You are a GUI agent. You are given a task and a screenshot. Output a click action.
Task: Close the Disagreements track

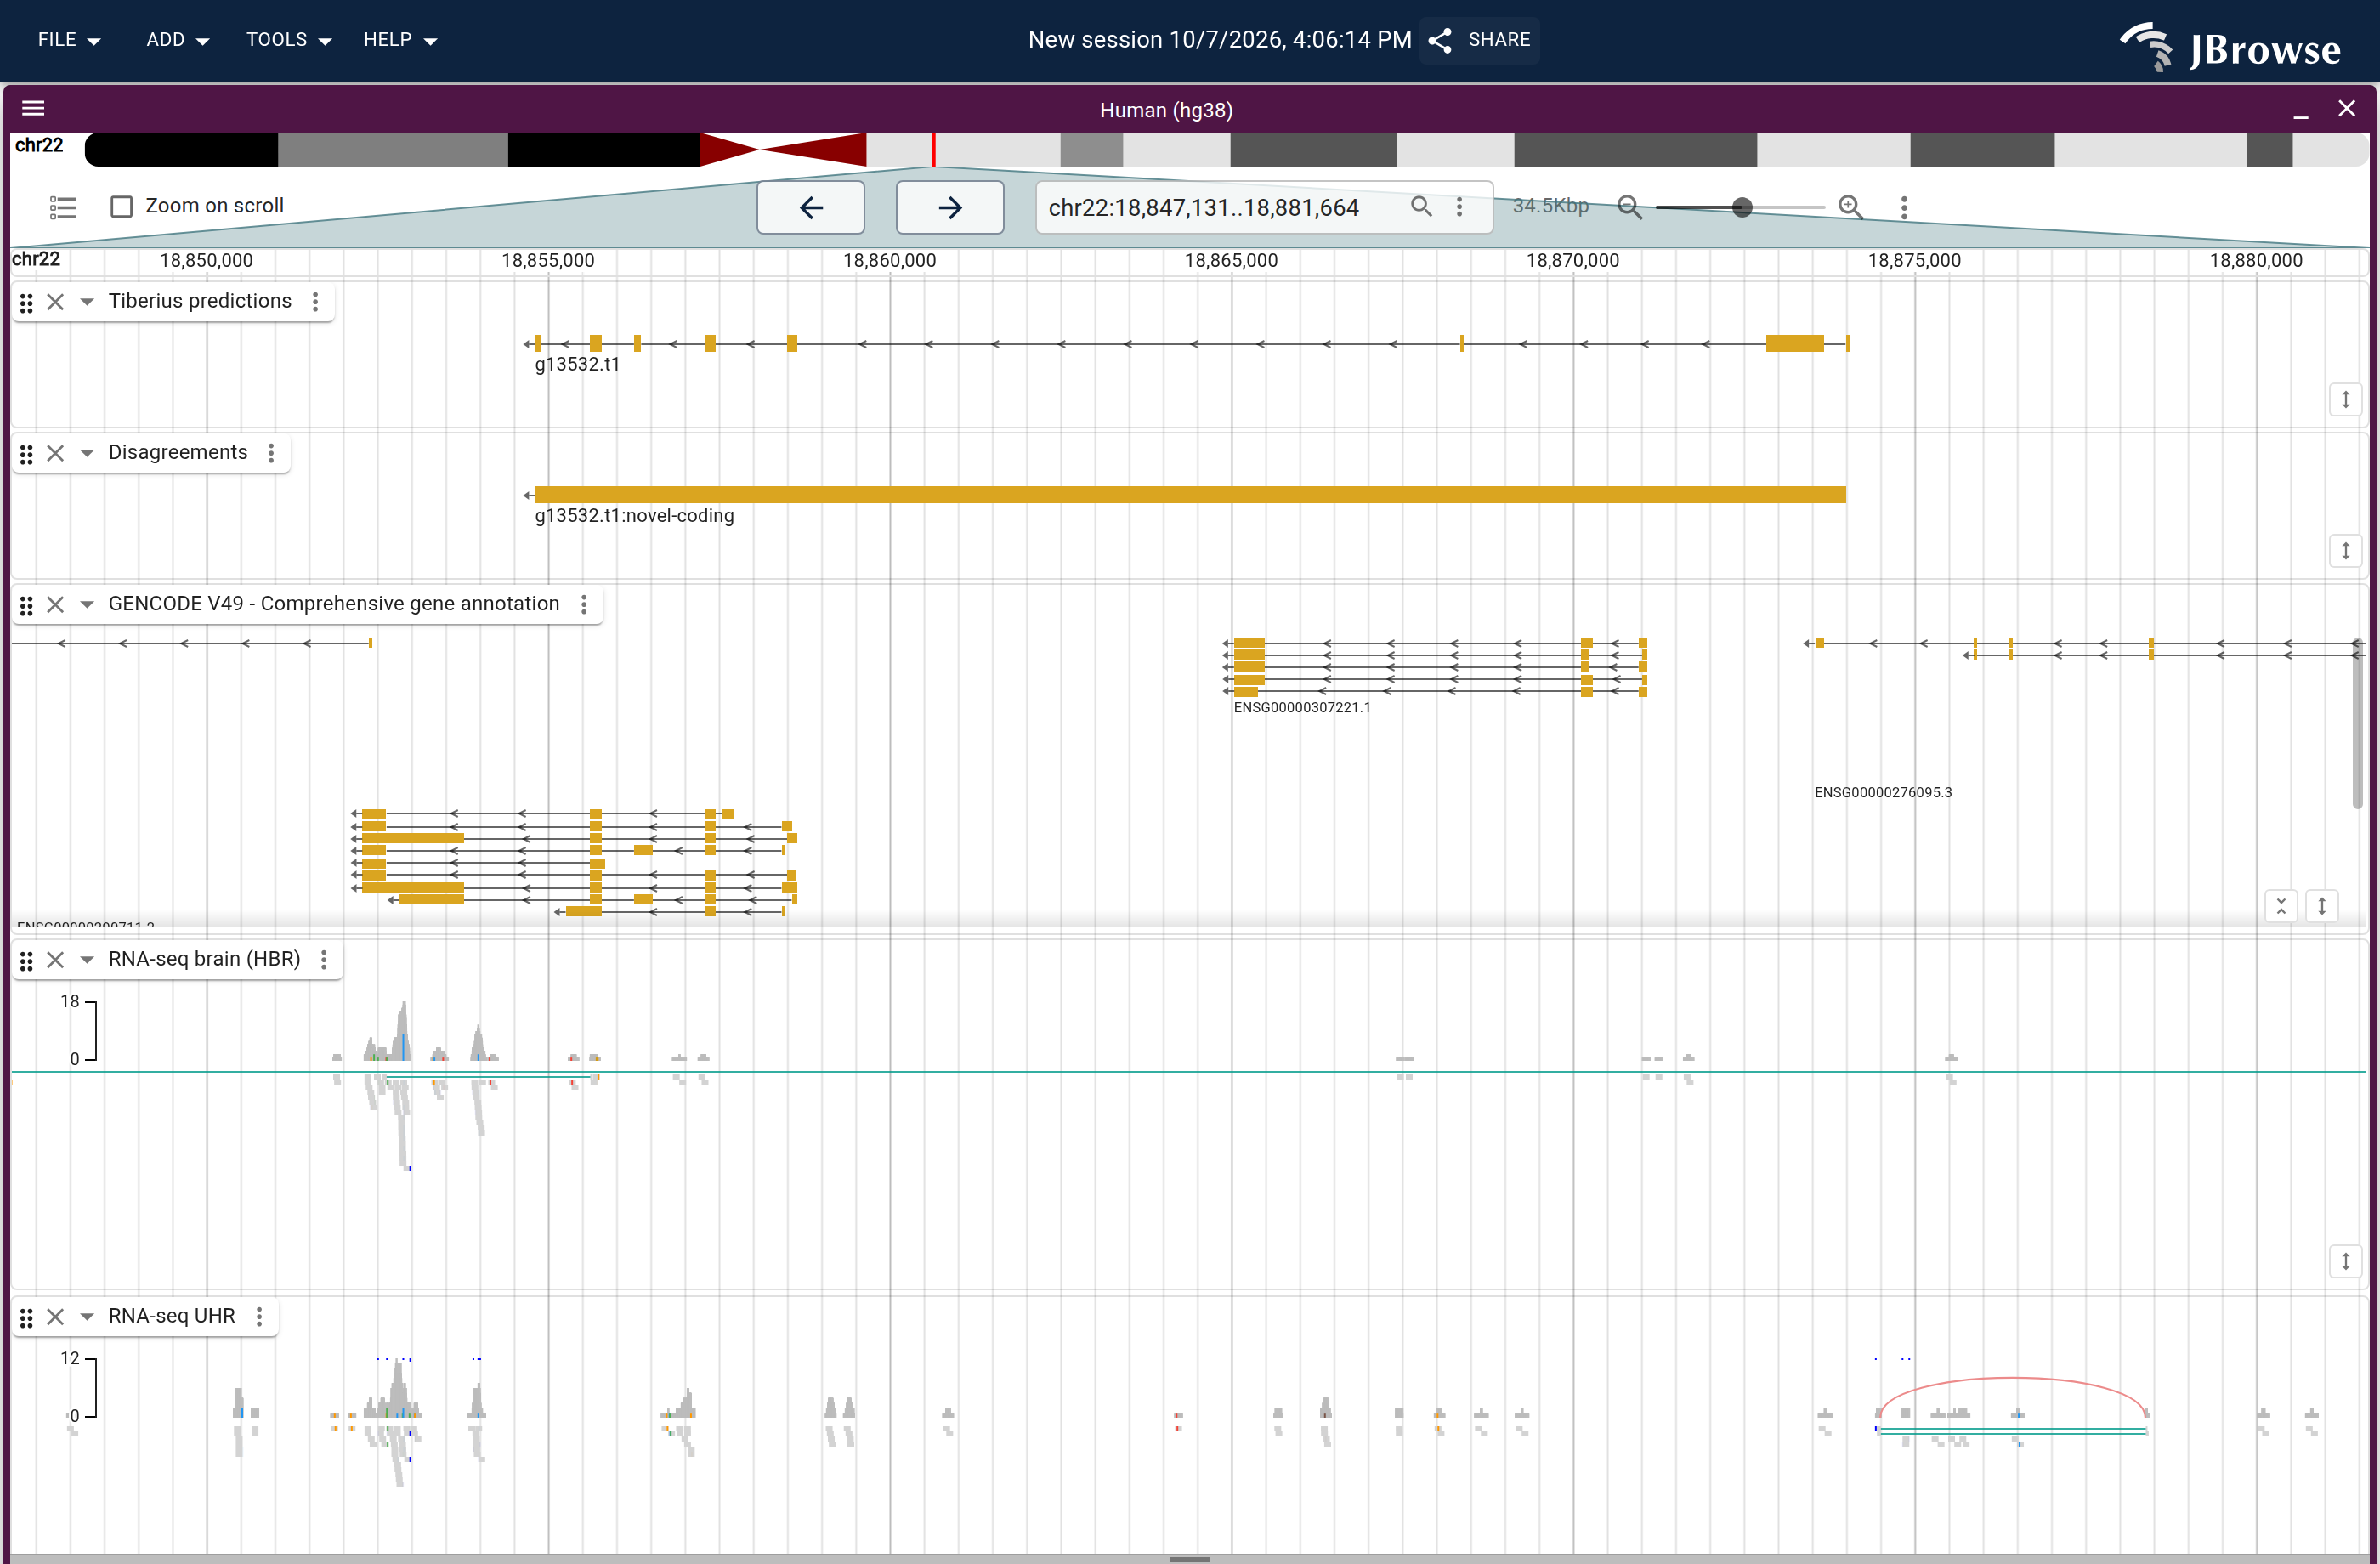(56, 453)
